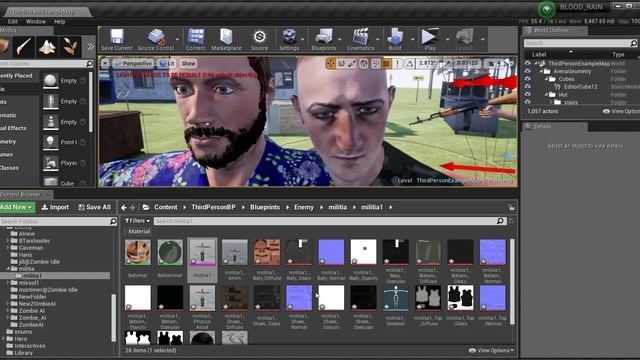The image size is (640, 360).
Task: Open the Content toolbar button
Action: [x=196, y=40]
